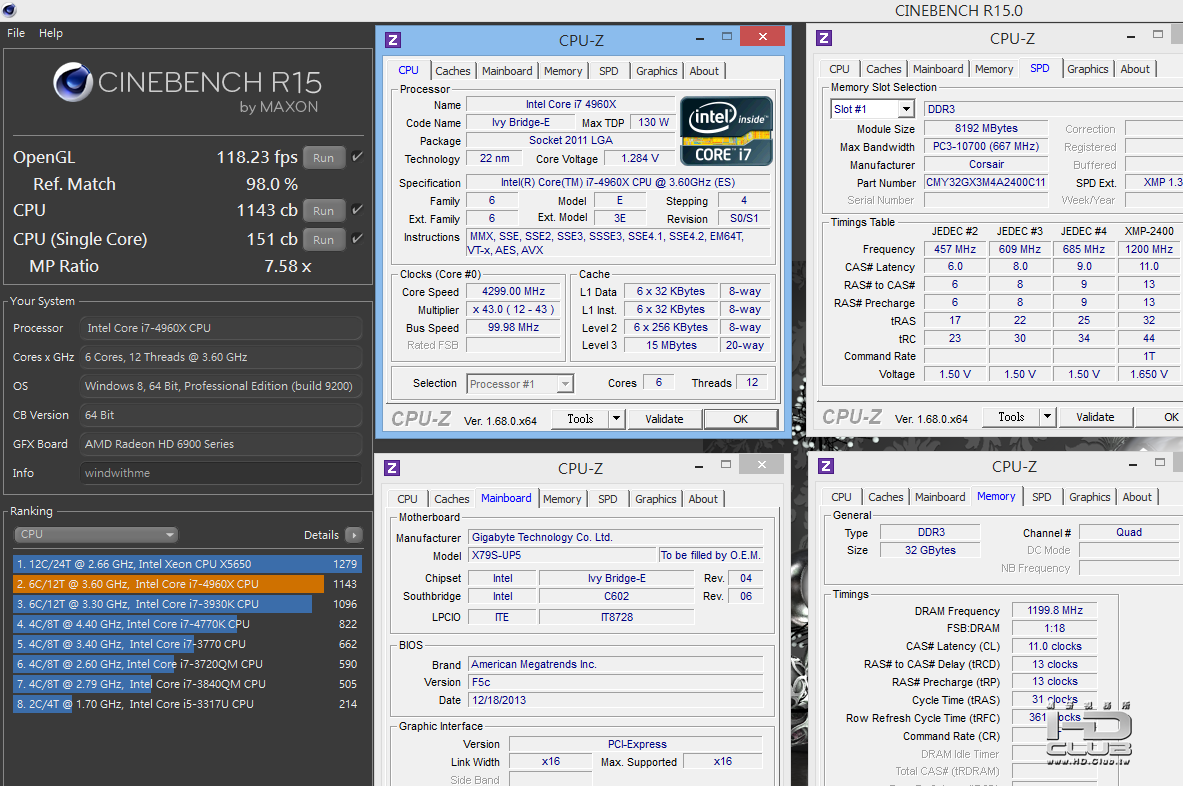This screenshot has height=786, width=1183.
Task: Click Validate in the CPU tab window
Action: pyautogui.click(x=664, y=419)
